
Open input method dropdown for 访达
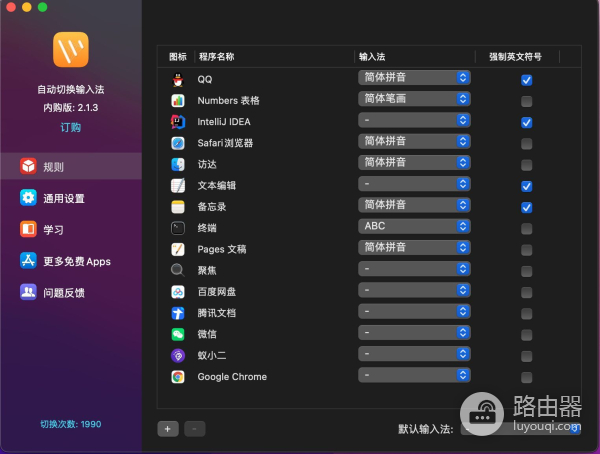coord(414,163)
